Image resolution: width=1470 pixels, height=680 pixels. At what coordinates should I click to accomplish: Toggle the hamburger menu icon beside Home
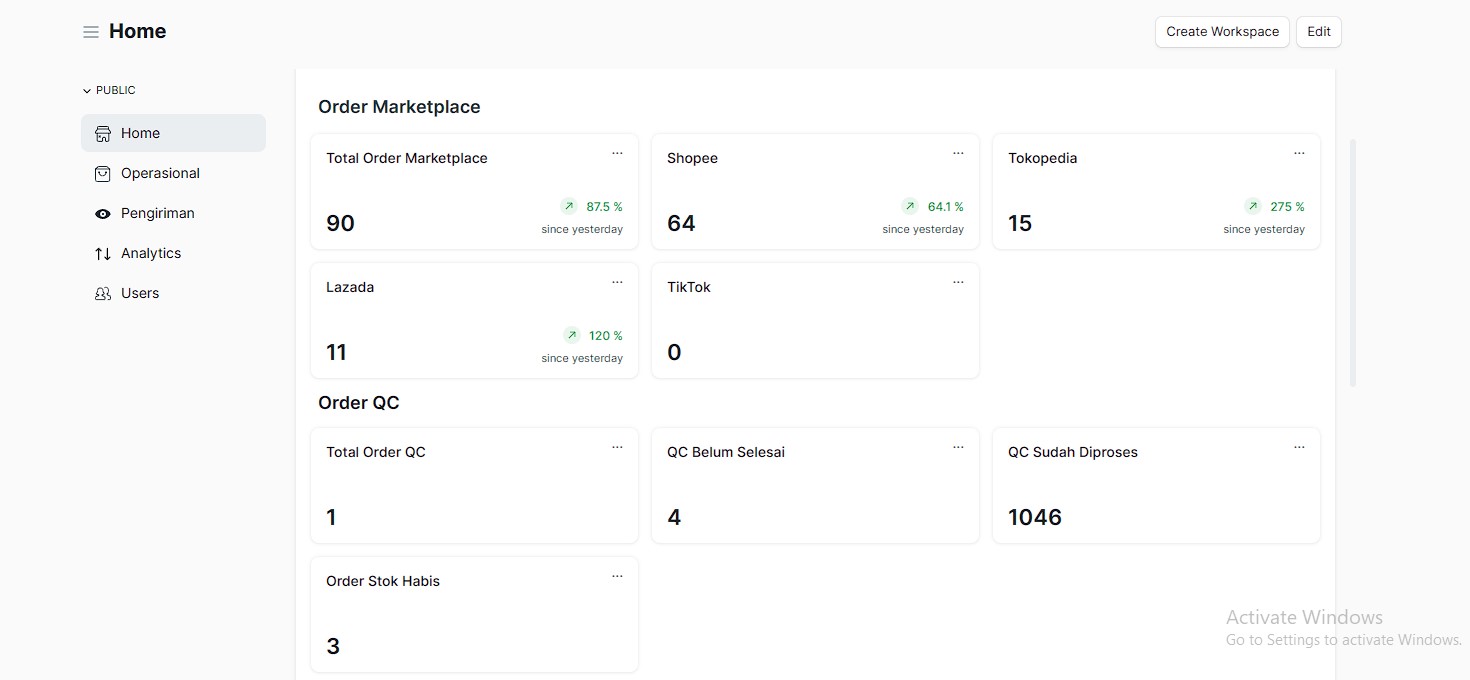click(x=91, y=32)
